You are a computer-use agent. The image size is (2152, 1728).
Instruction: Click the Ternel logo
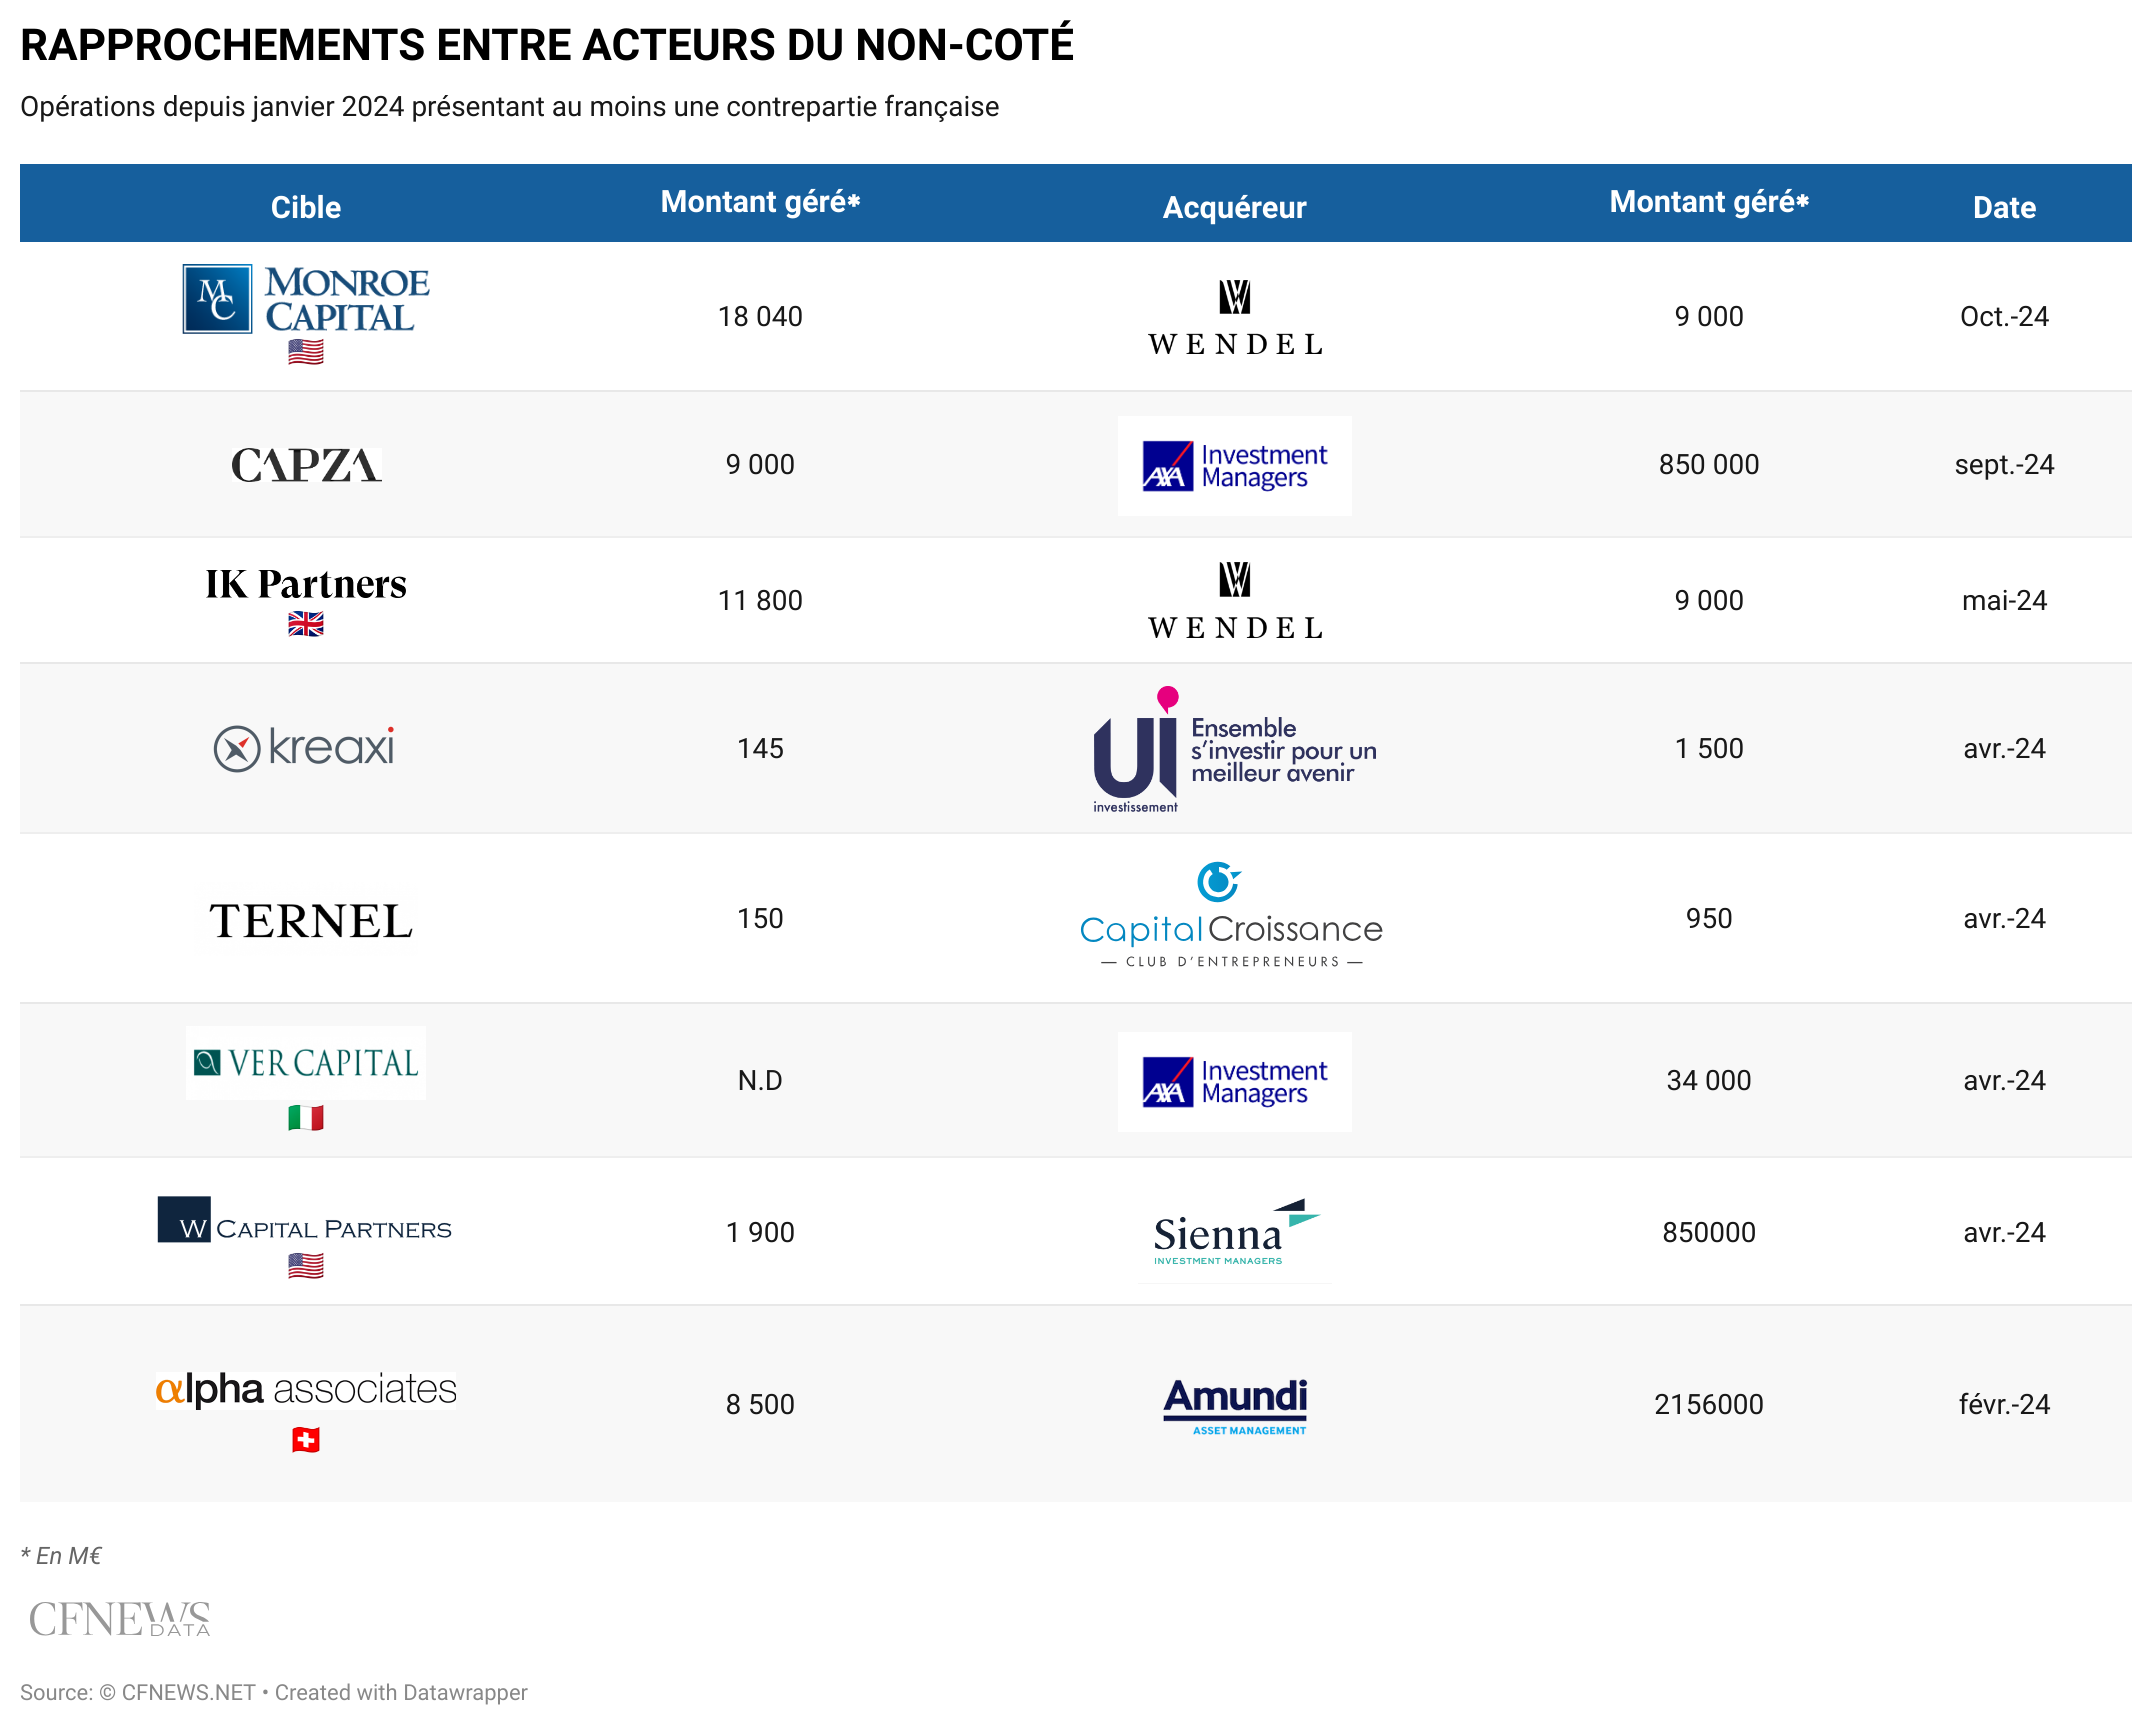click(x=310, y=921)
